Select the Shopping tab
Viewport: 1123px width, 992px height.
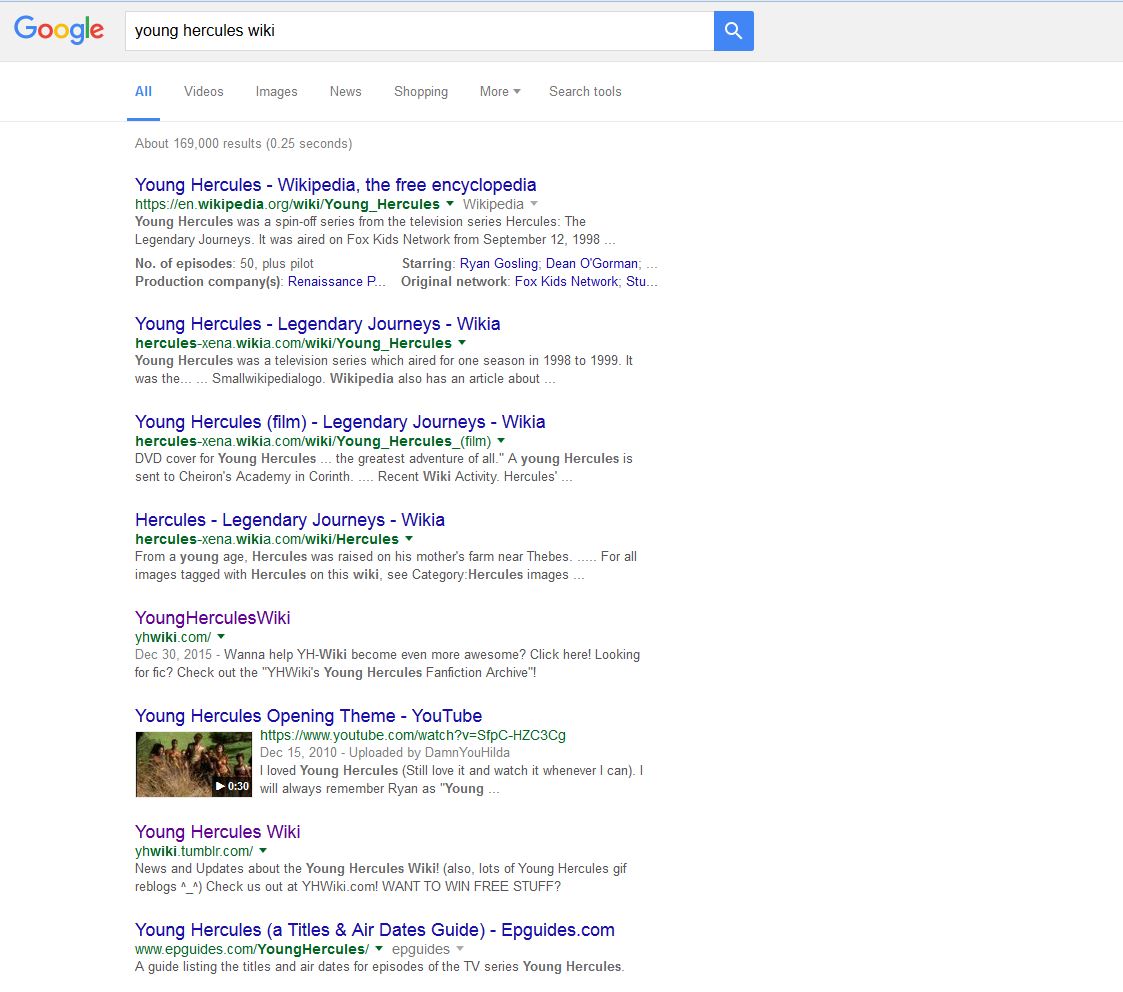click(x=420, y=91)
